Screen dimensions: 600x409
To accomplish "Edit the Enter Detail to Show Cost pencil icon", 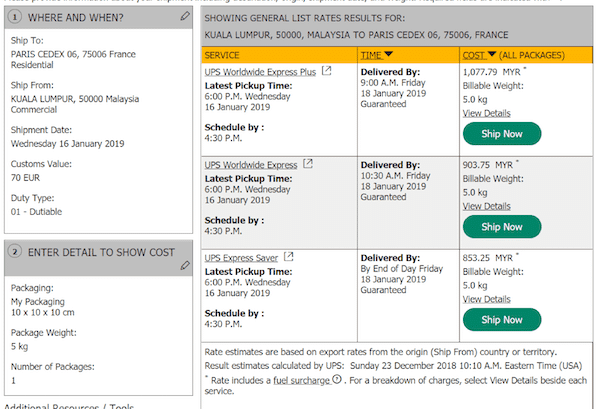I will [x=185, y=265].
